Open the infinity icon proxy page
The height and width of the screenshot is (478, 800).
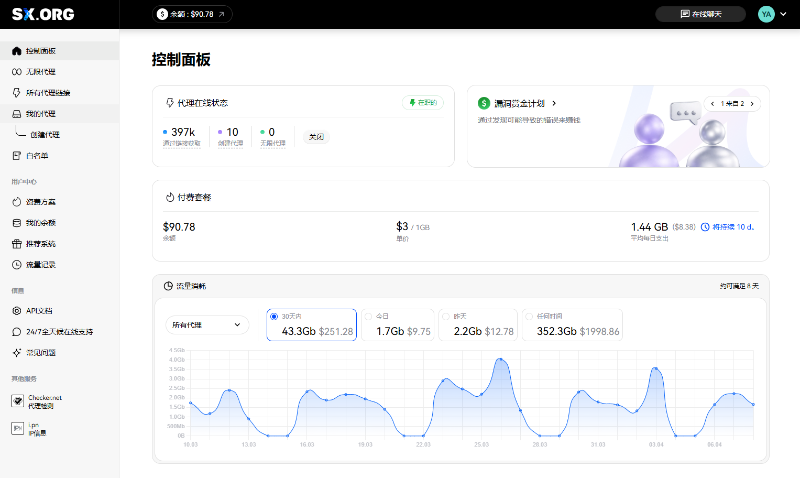coord(16,72)
